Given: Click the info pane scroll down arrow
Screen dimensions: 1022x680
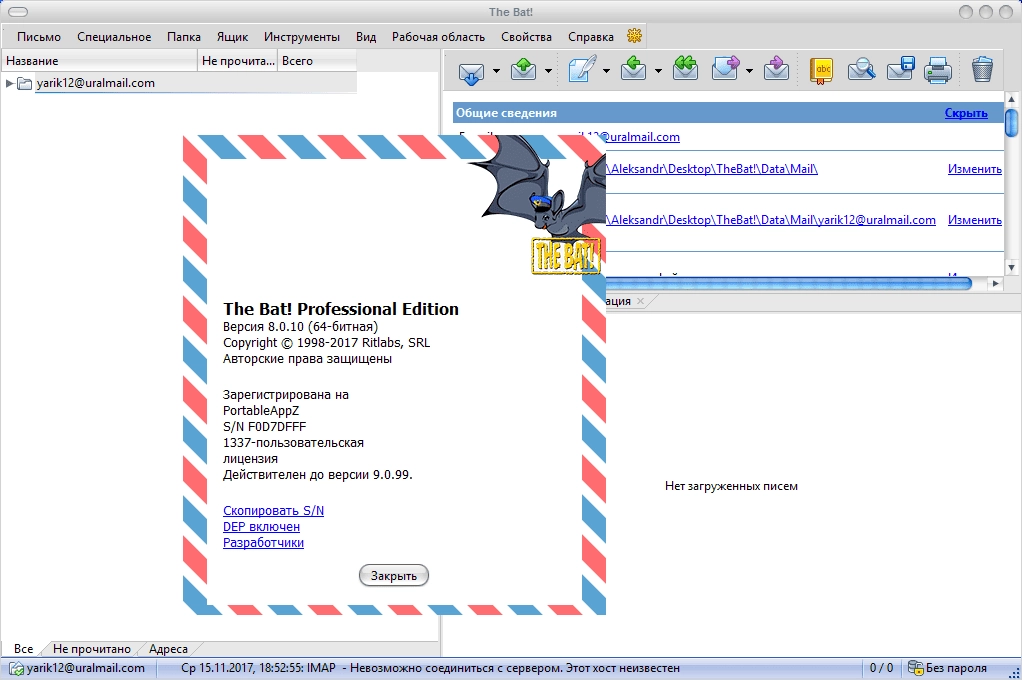Looking at the screenshot, I should coord(1012,267).
